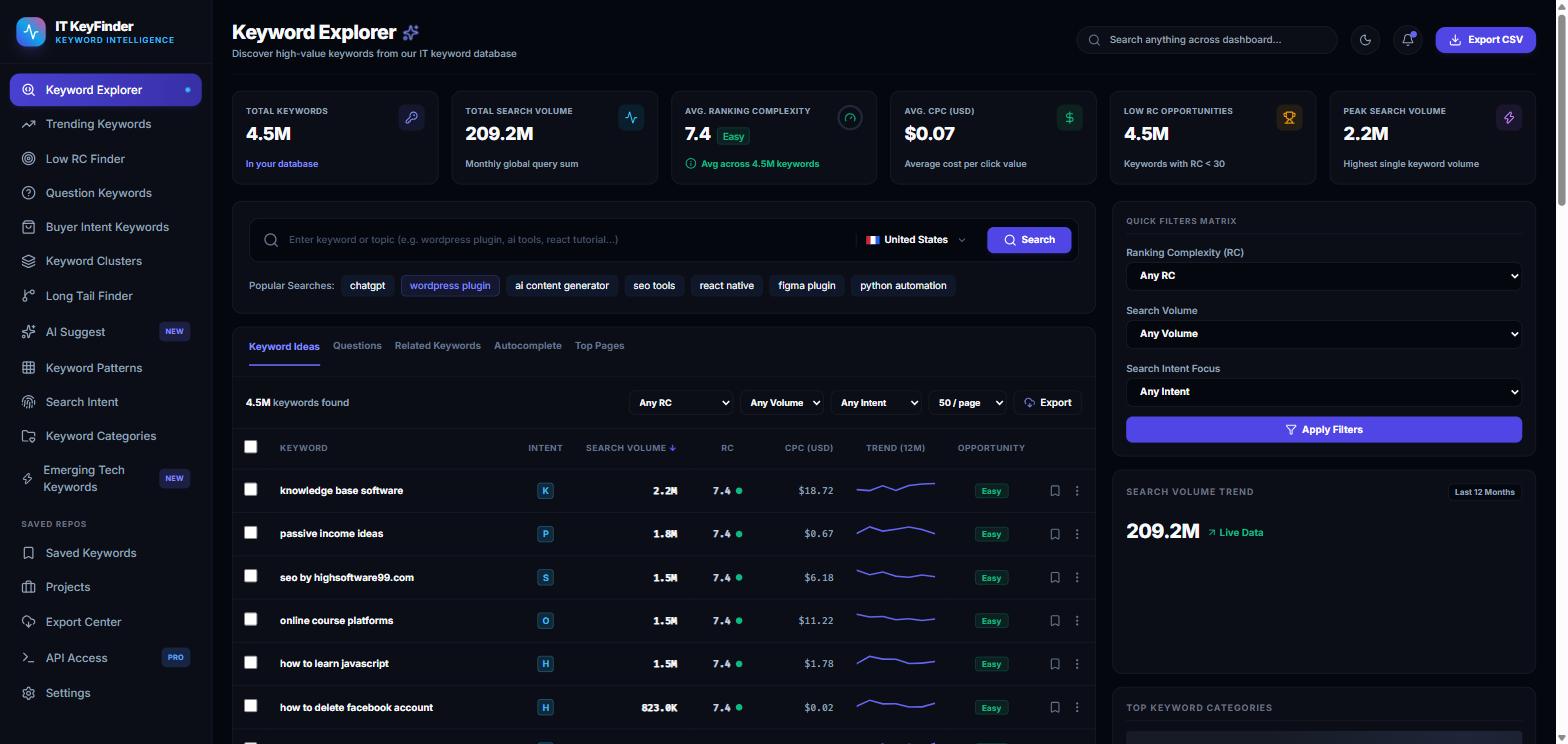Select the online course platforms row checkbox

point(251,619)
